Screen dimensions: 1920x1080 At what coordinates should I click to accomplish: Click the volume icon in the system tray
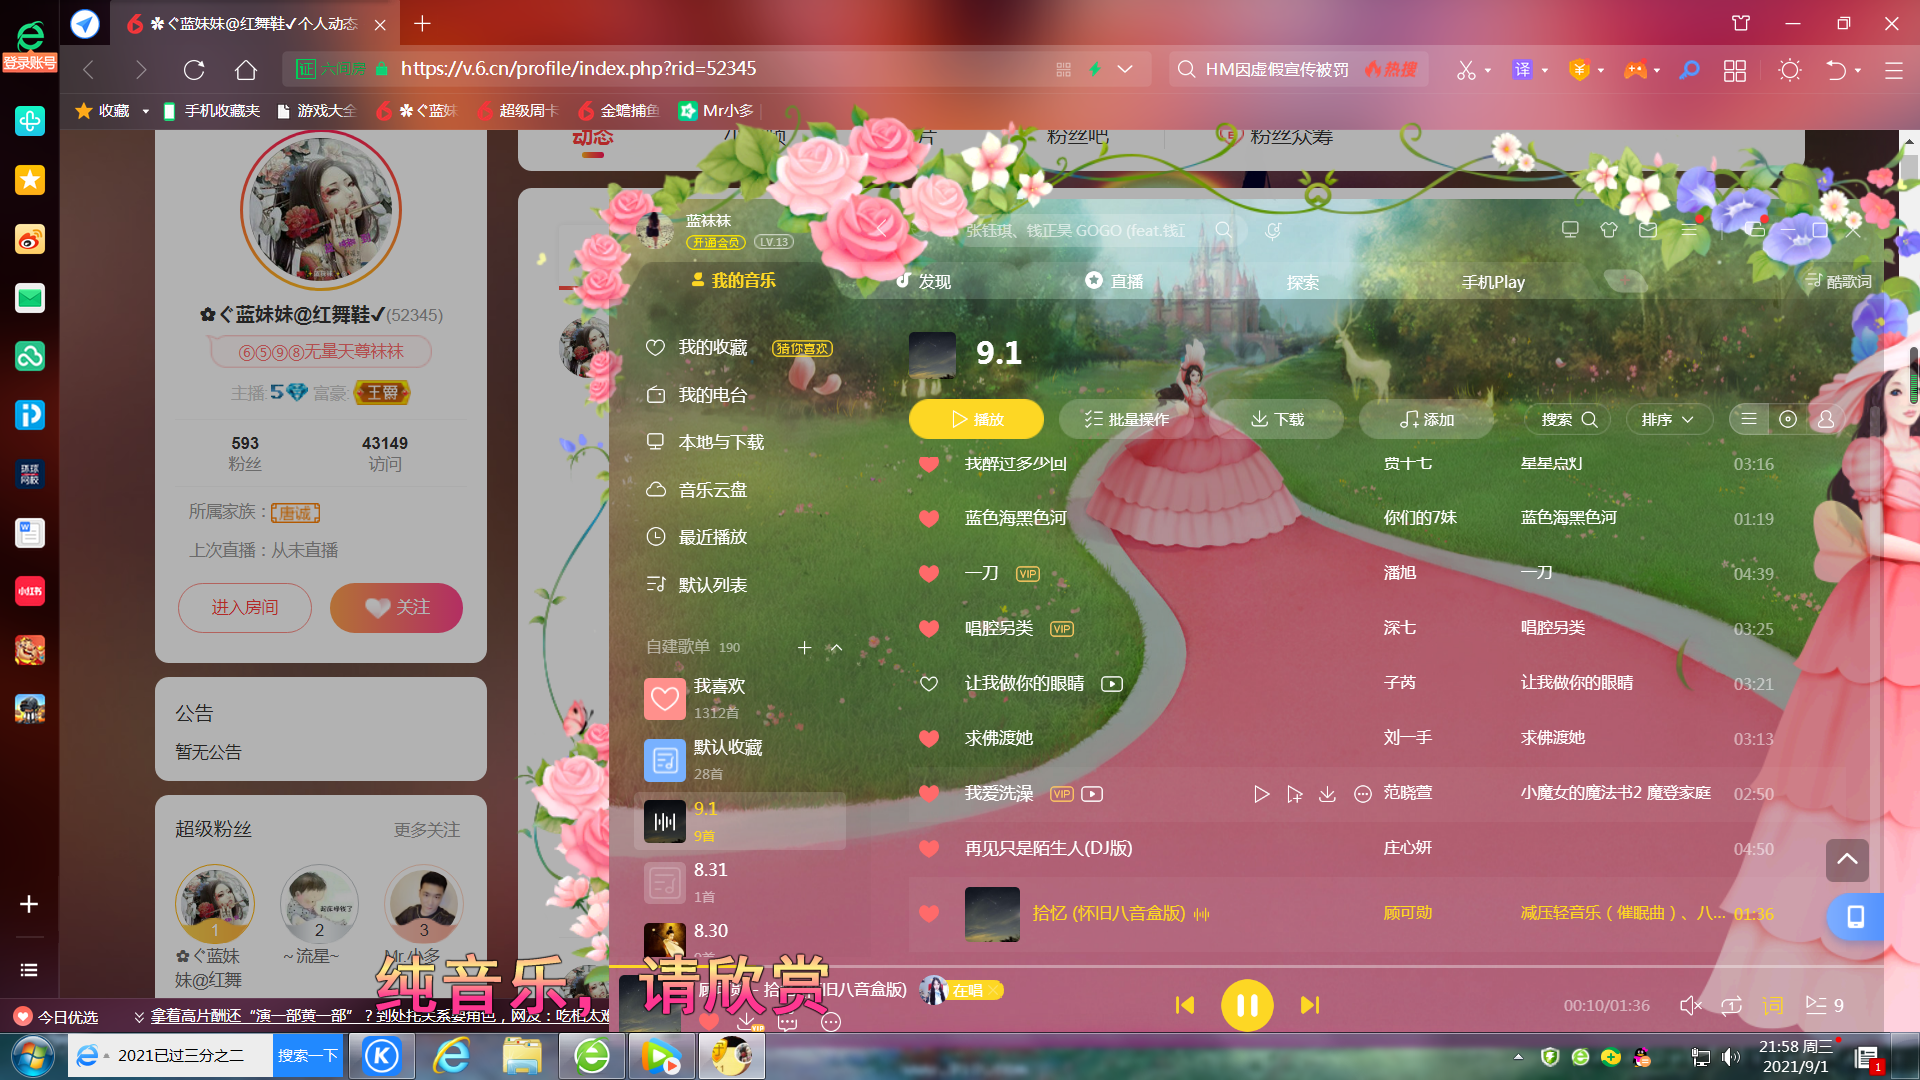pos(1731,1057)
